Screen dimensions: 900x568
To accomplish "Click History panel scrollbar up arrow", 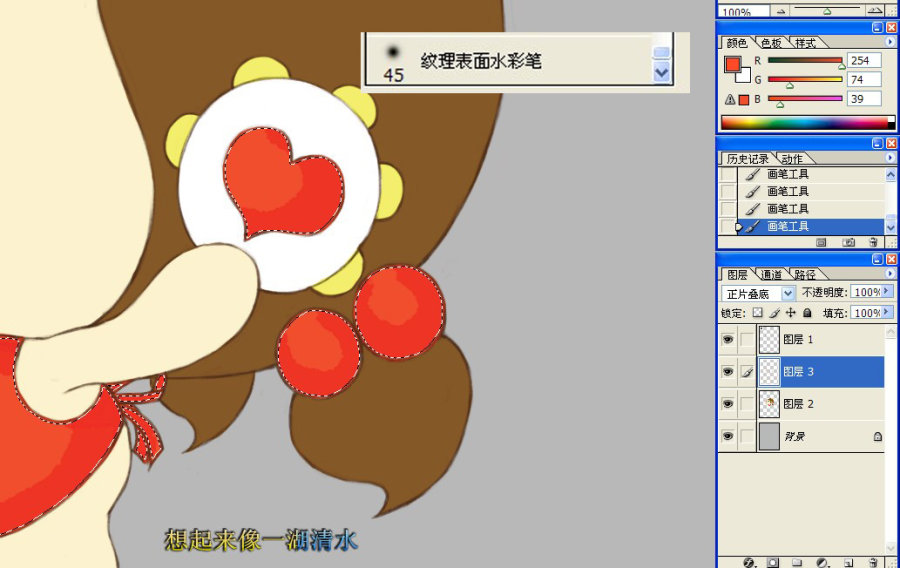I will point(890,174).
